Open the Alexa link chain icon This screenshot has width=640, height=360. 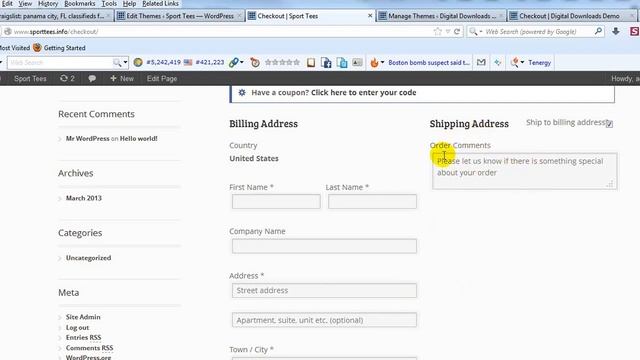(233, 62)
